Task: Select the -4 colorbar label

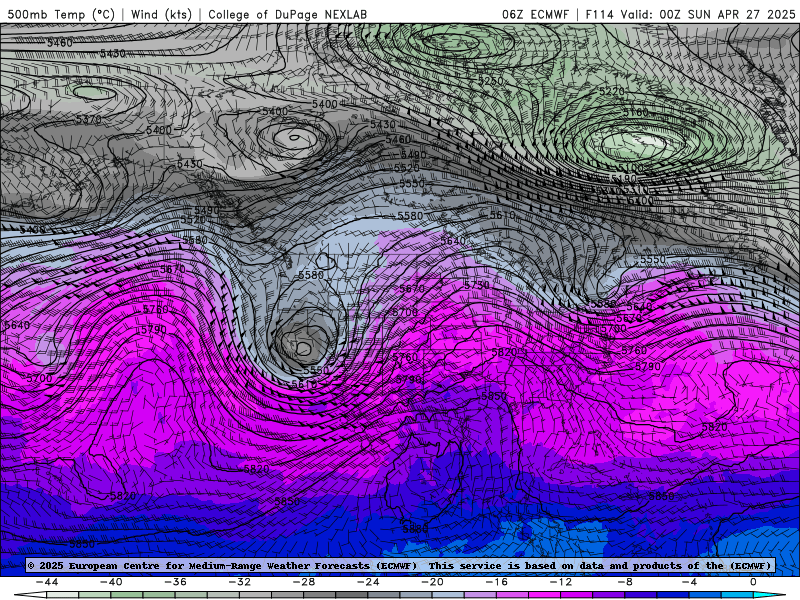Action: coord(689,582)
